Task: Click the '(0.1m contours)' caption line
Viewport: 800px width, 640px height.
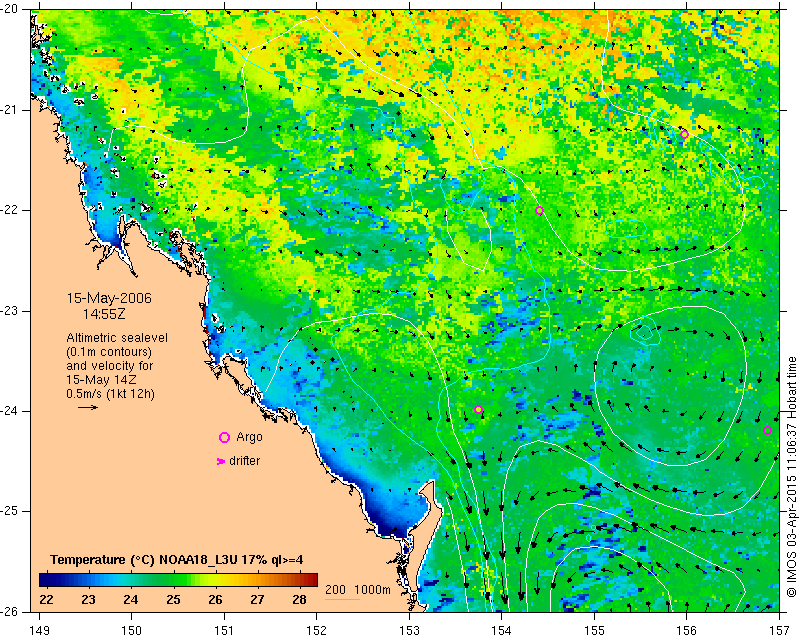Action: pos(109,352)
